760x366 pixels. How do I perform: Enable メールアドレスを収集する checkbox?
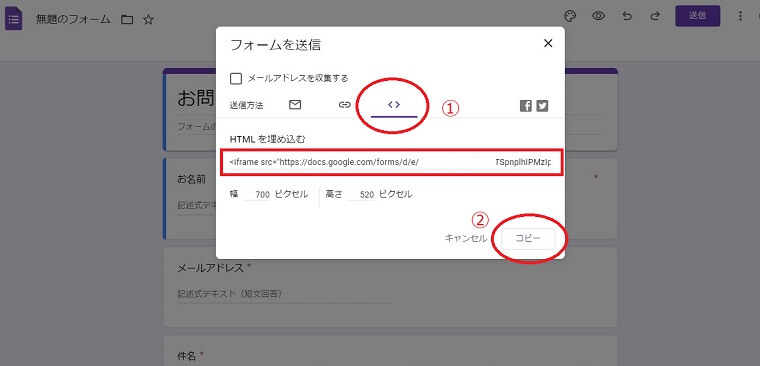pyautogui.click(x=236, y=79)
